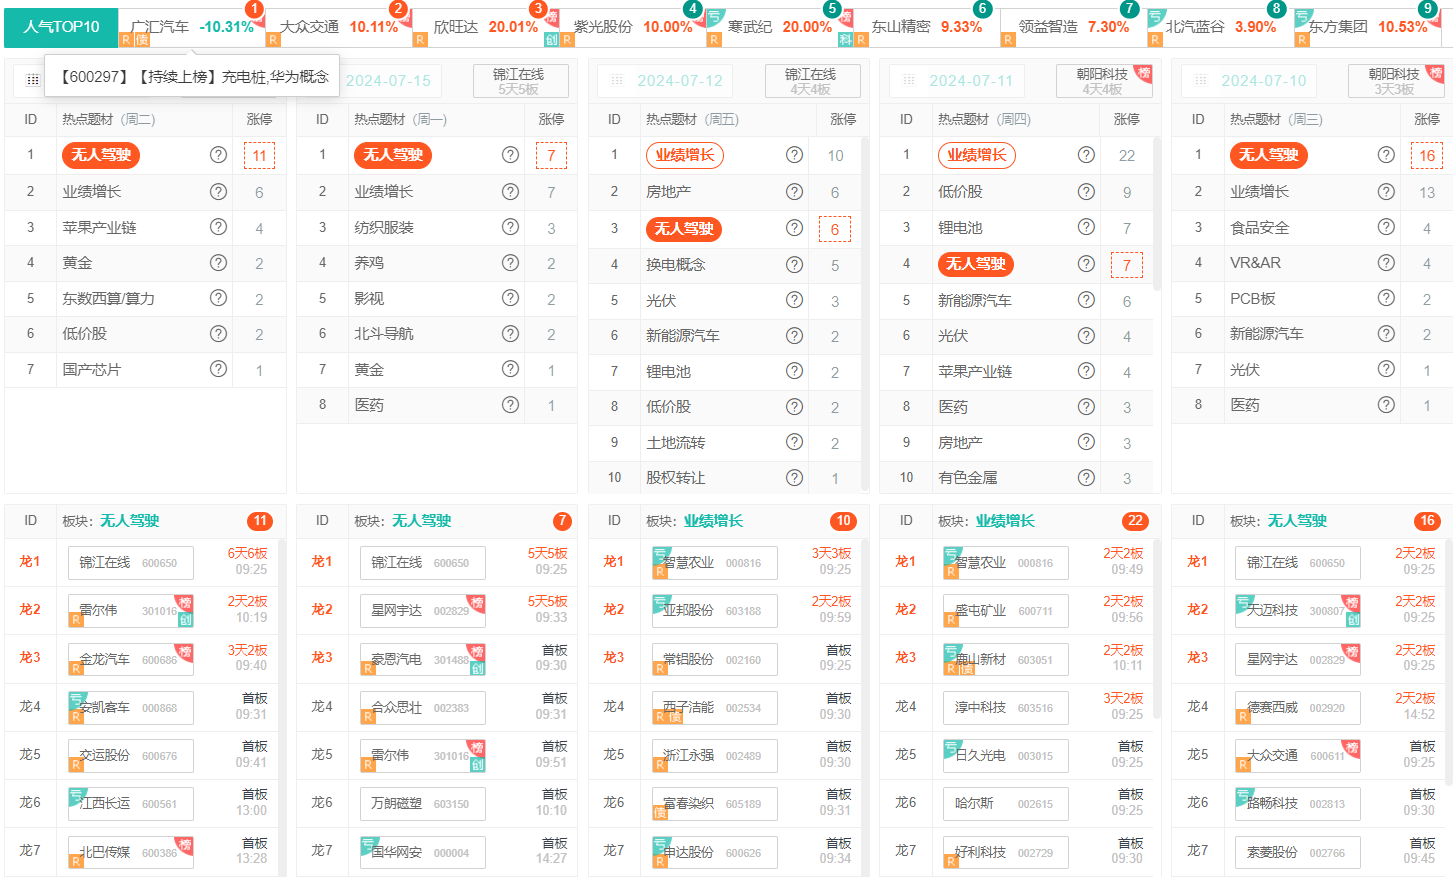
Task: Click the 朝阳科技 3天3板 button
Action: 1395,81
